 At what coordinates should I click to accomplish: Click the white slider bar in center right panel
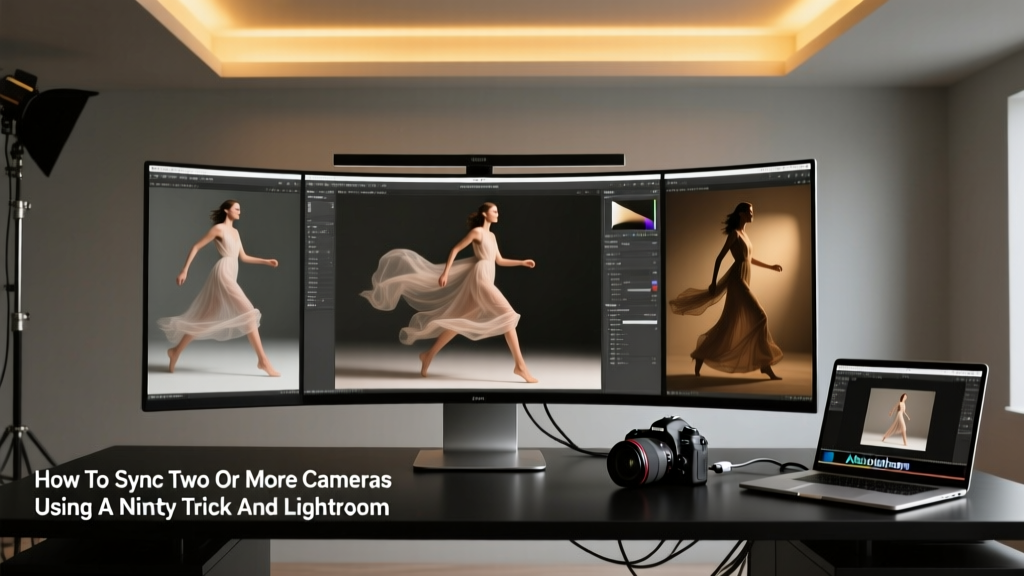(640, 322)
